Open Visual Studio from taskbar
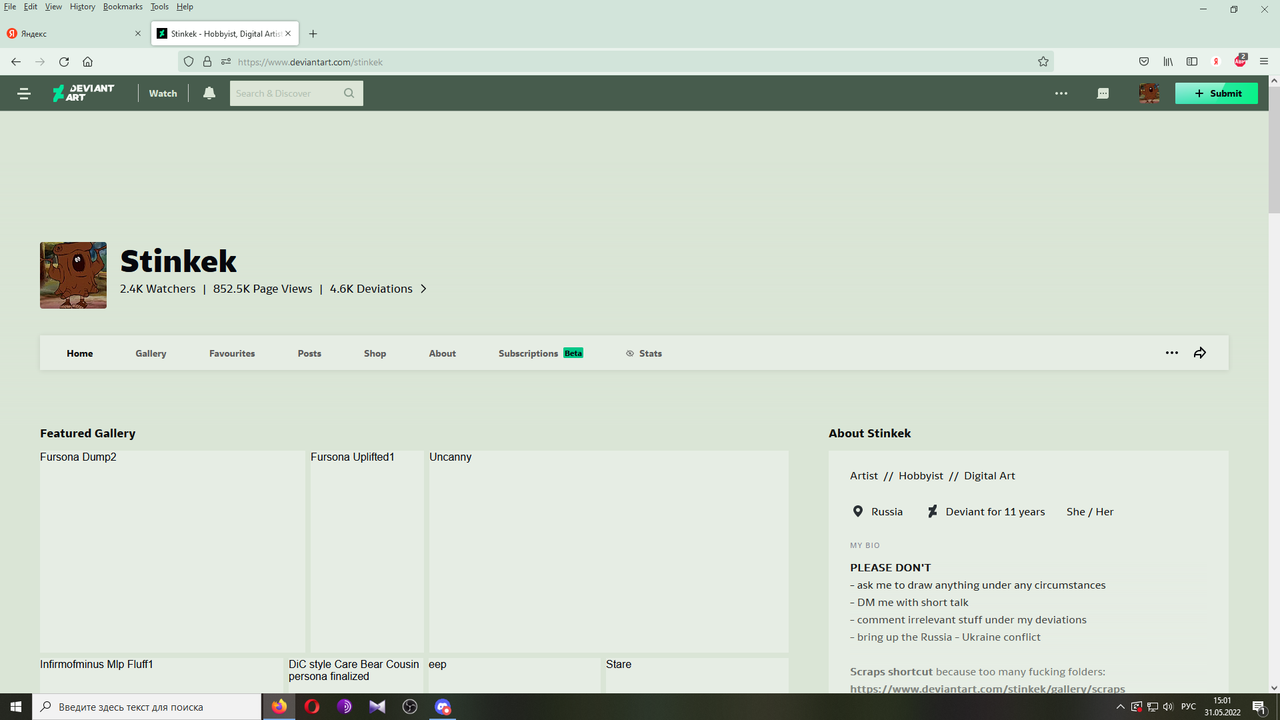Image resolution: width=1280 pixels, height=720 pixels. pos(377,707)
